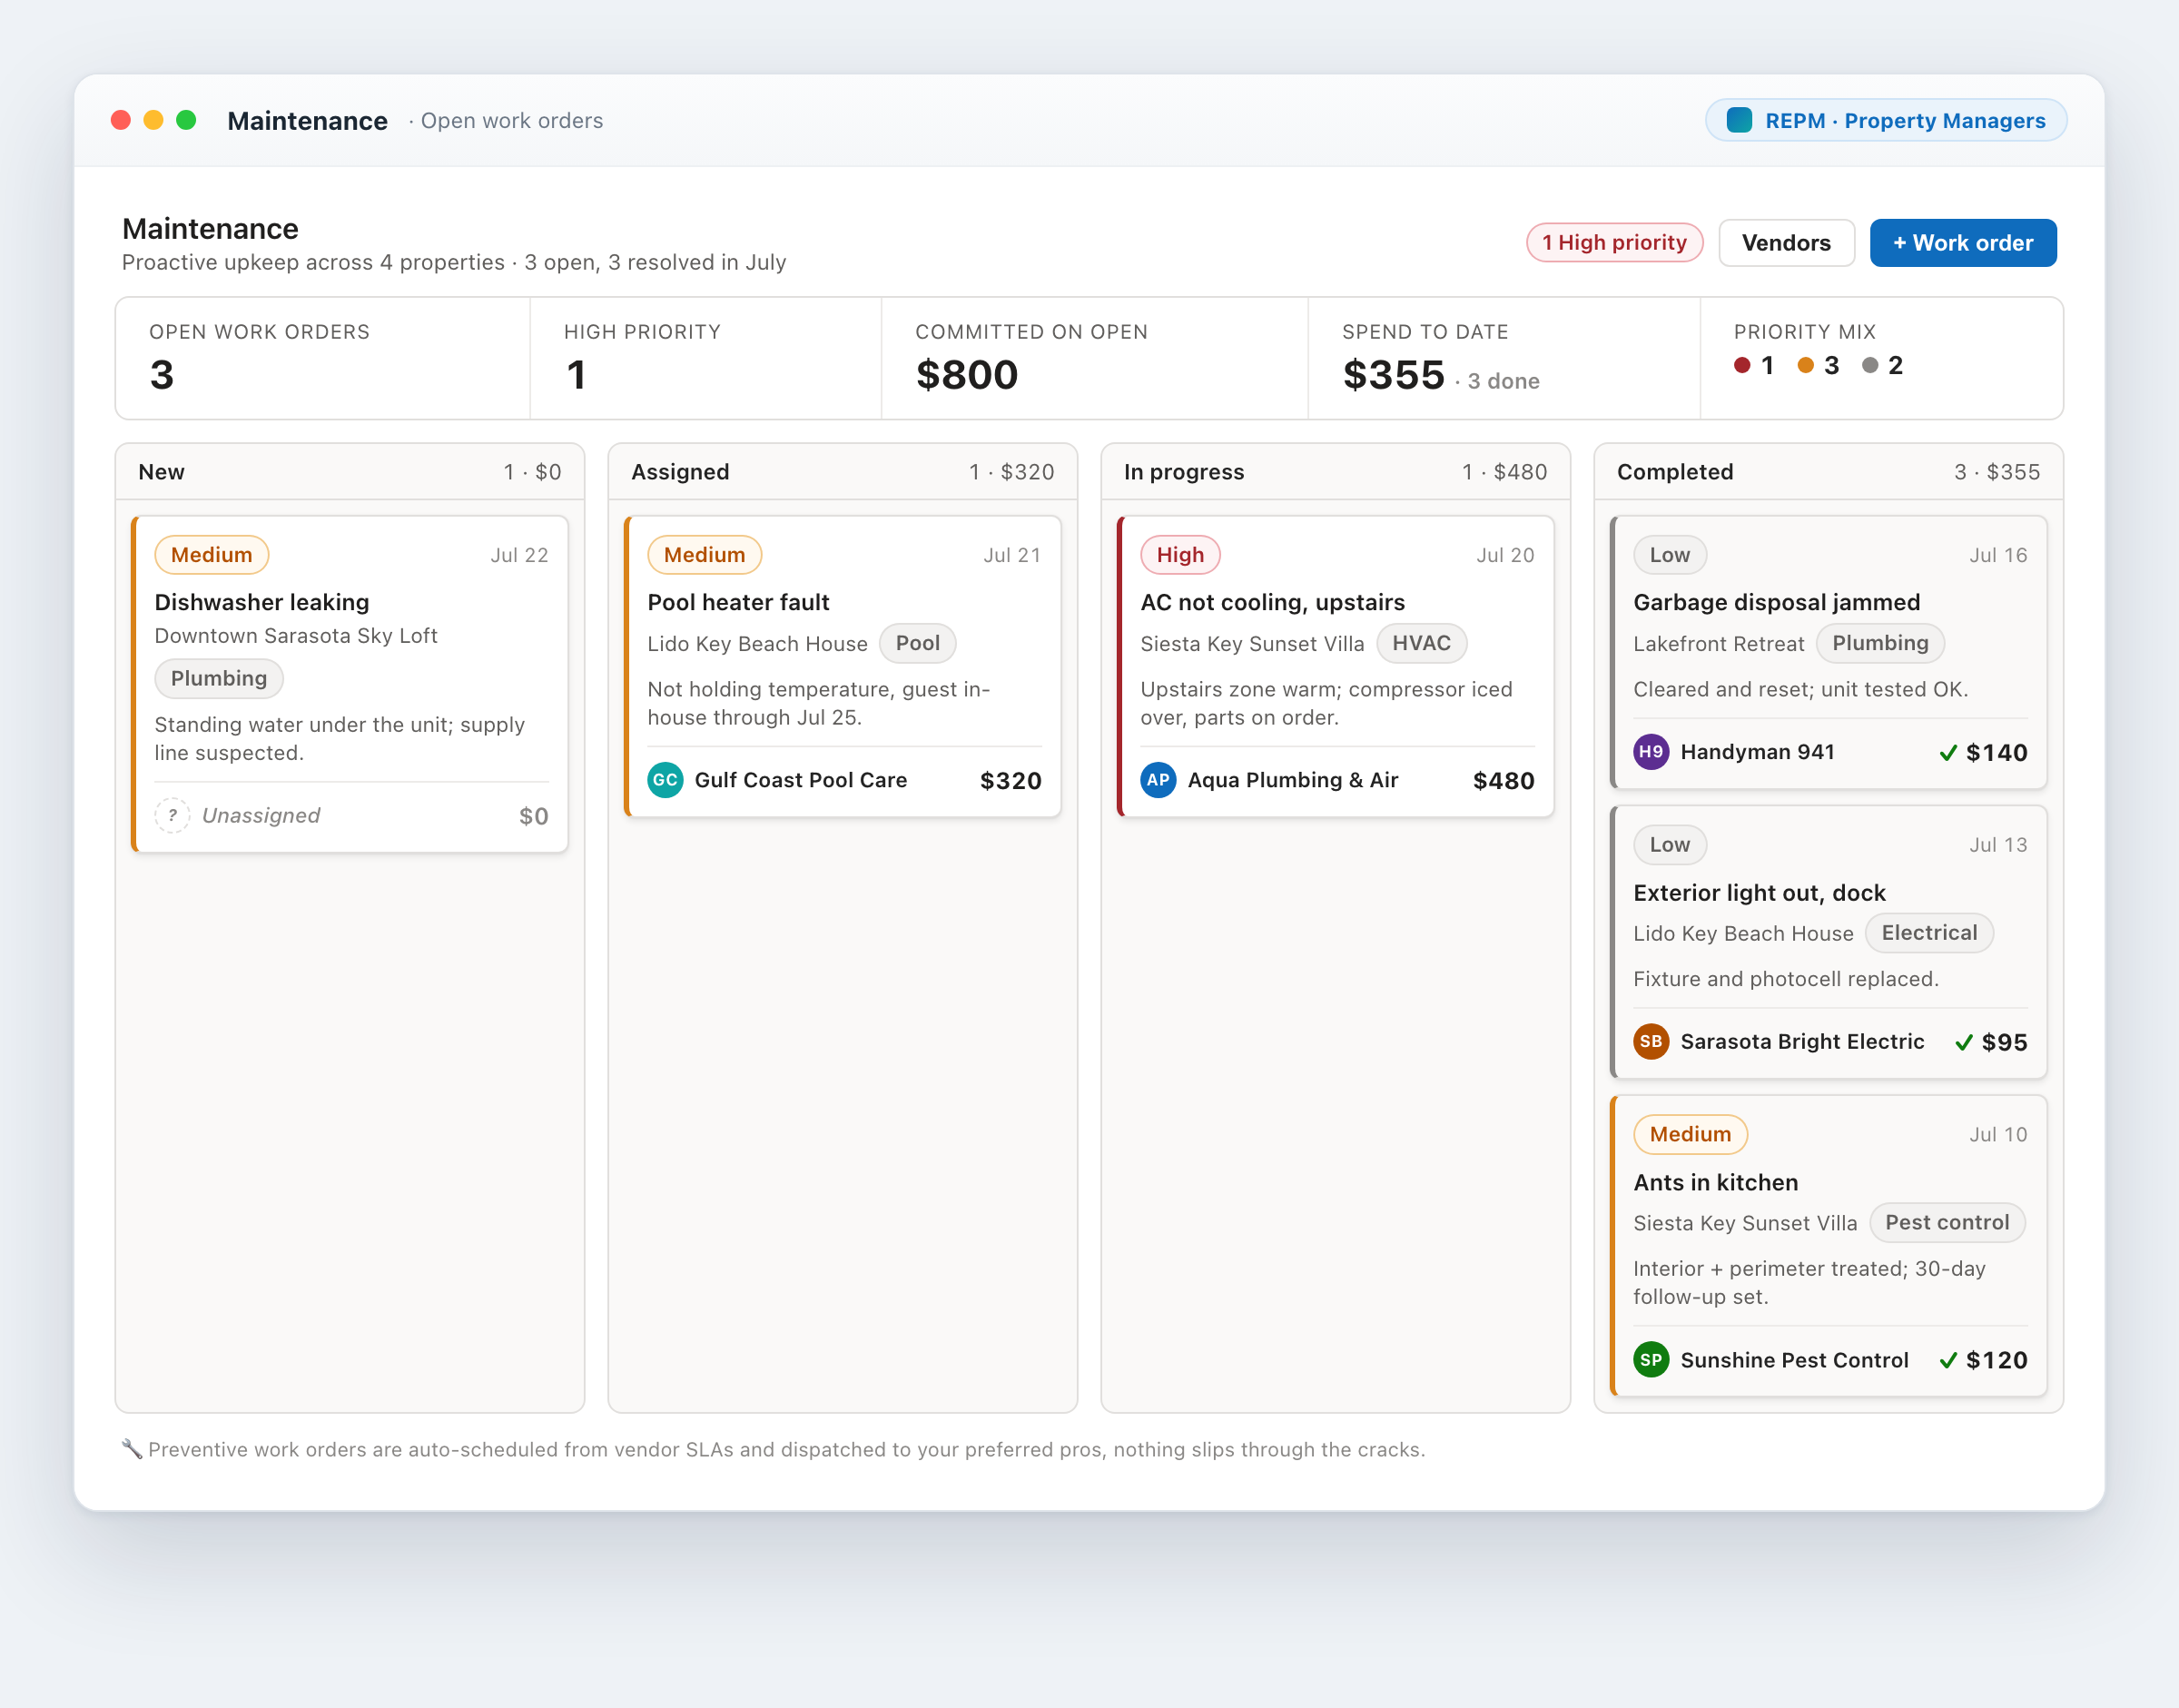
Task: Click the AP avatar for Aqua Plumbing & Air
Action: 1158,780
